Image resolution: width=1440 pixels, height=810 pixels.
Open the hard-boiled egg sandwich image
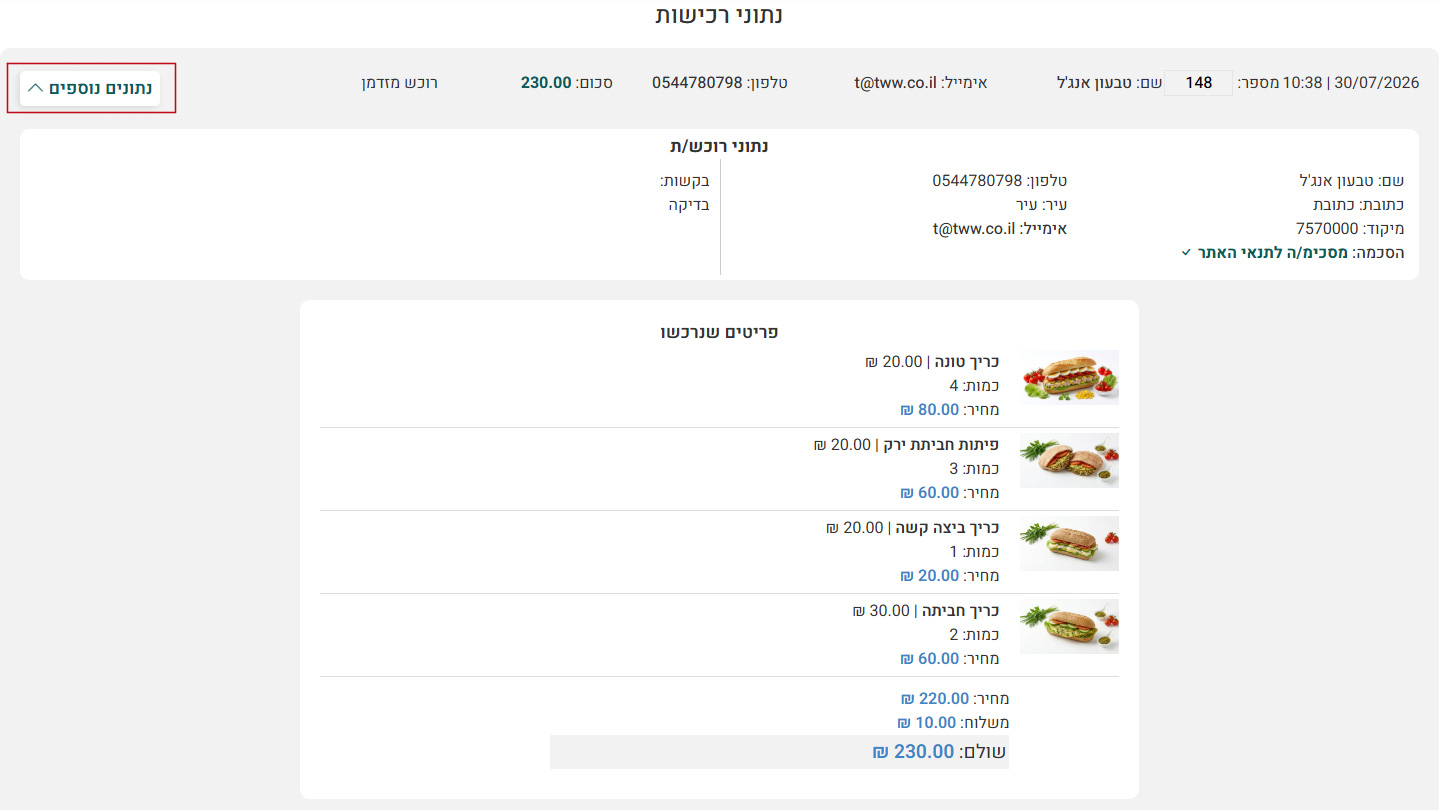(x=1070, y=543)
